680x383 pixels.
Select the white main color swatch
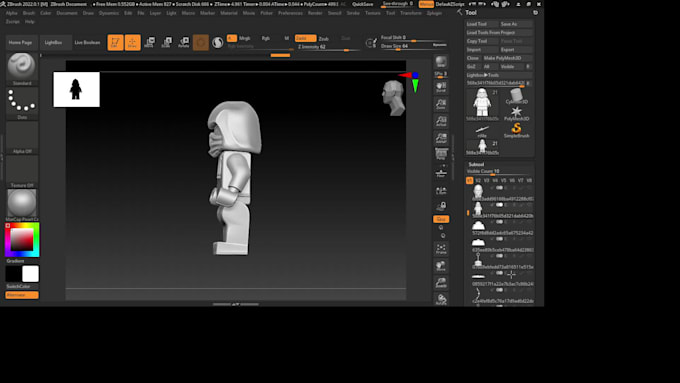tap(30, 274)
